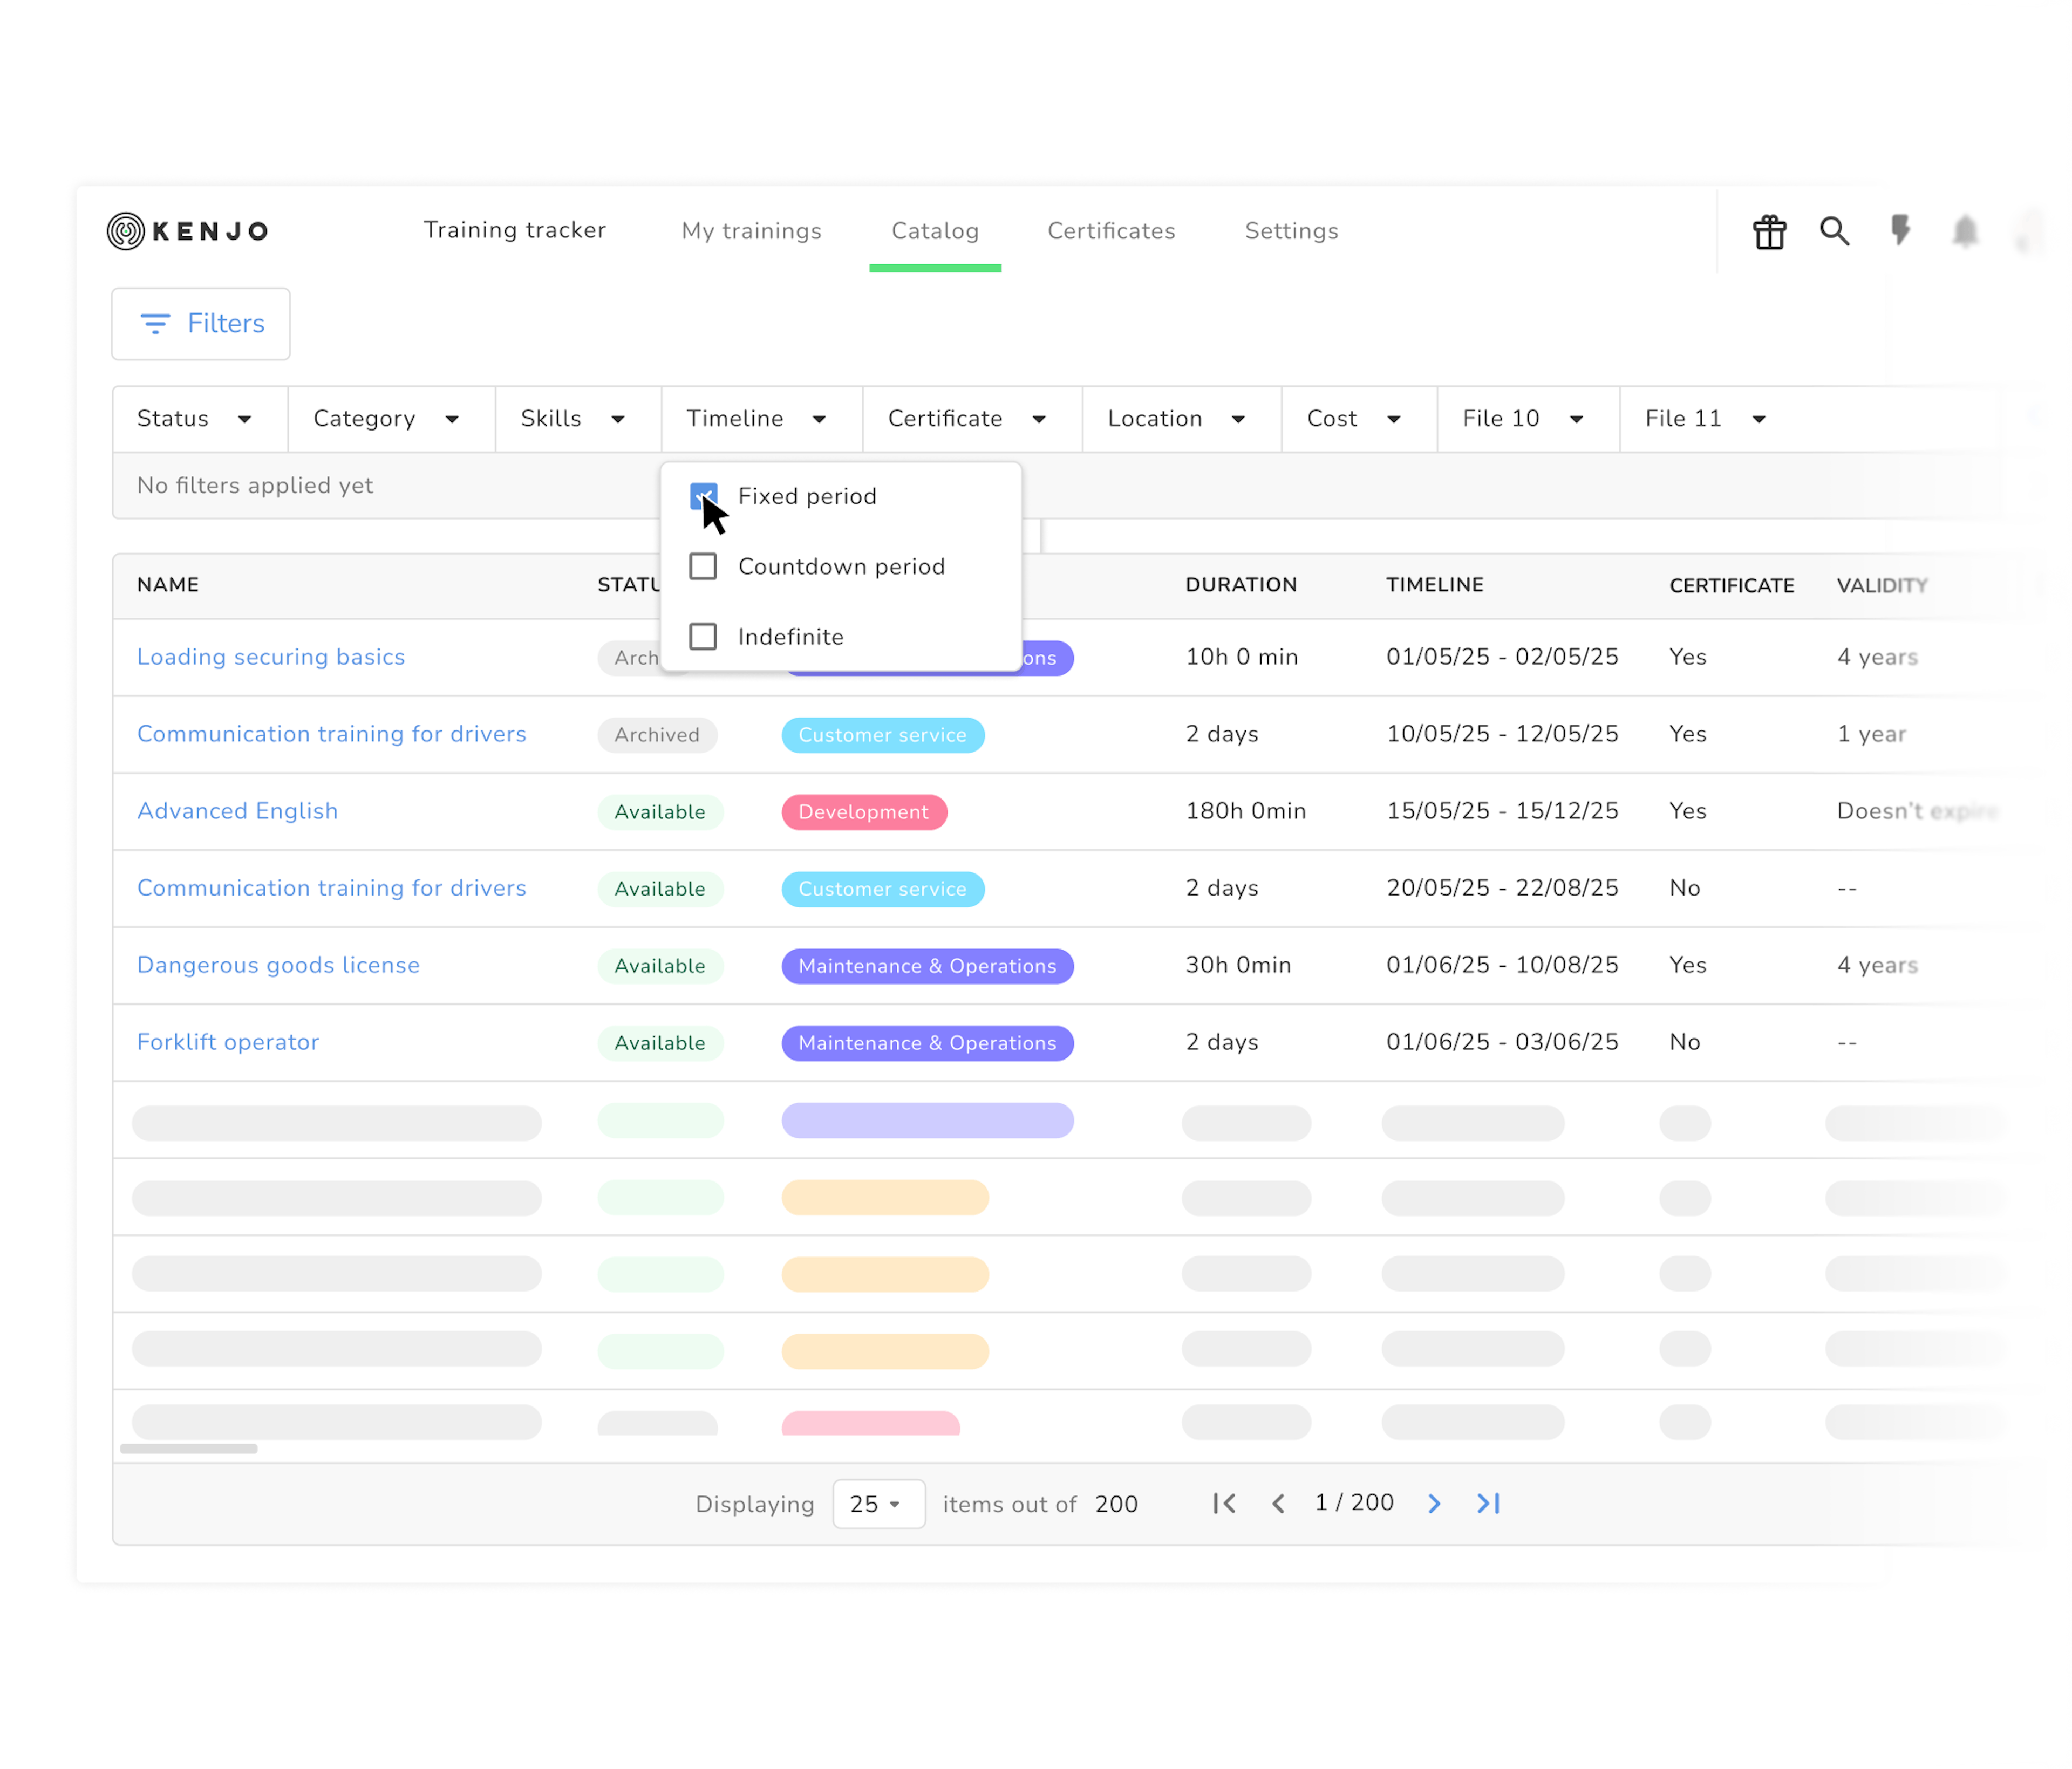Click the Kenjo logo
Viewport: 2072px width, 1769px height.
(x=188, y=231)
